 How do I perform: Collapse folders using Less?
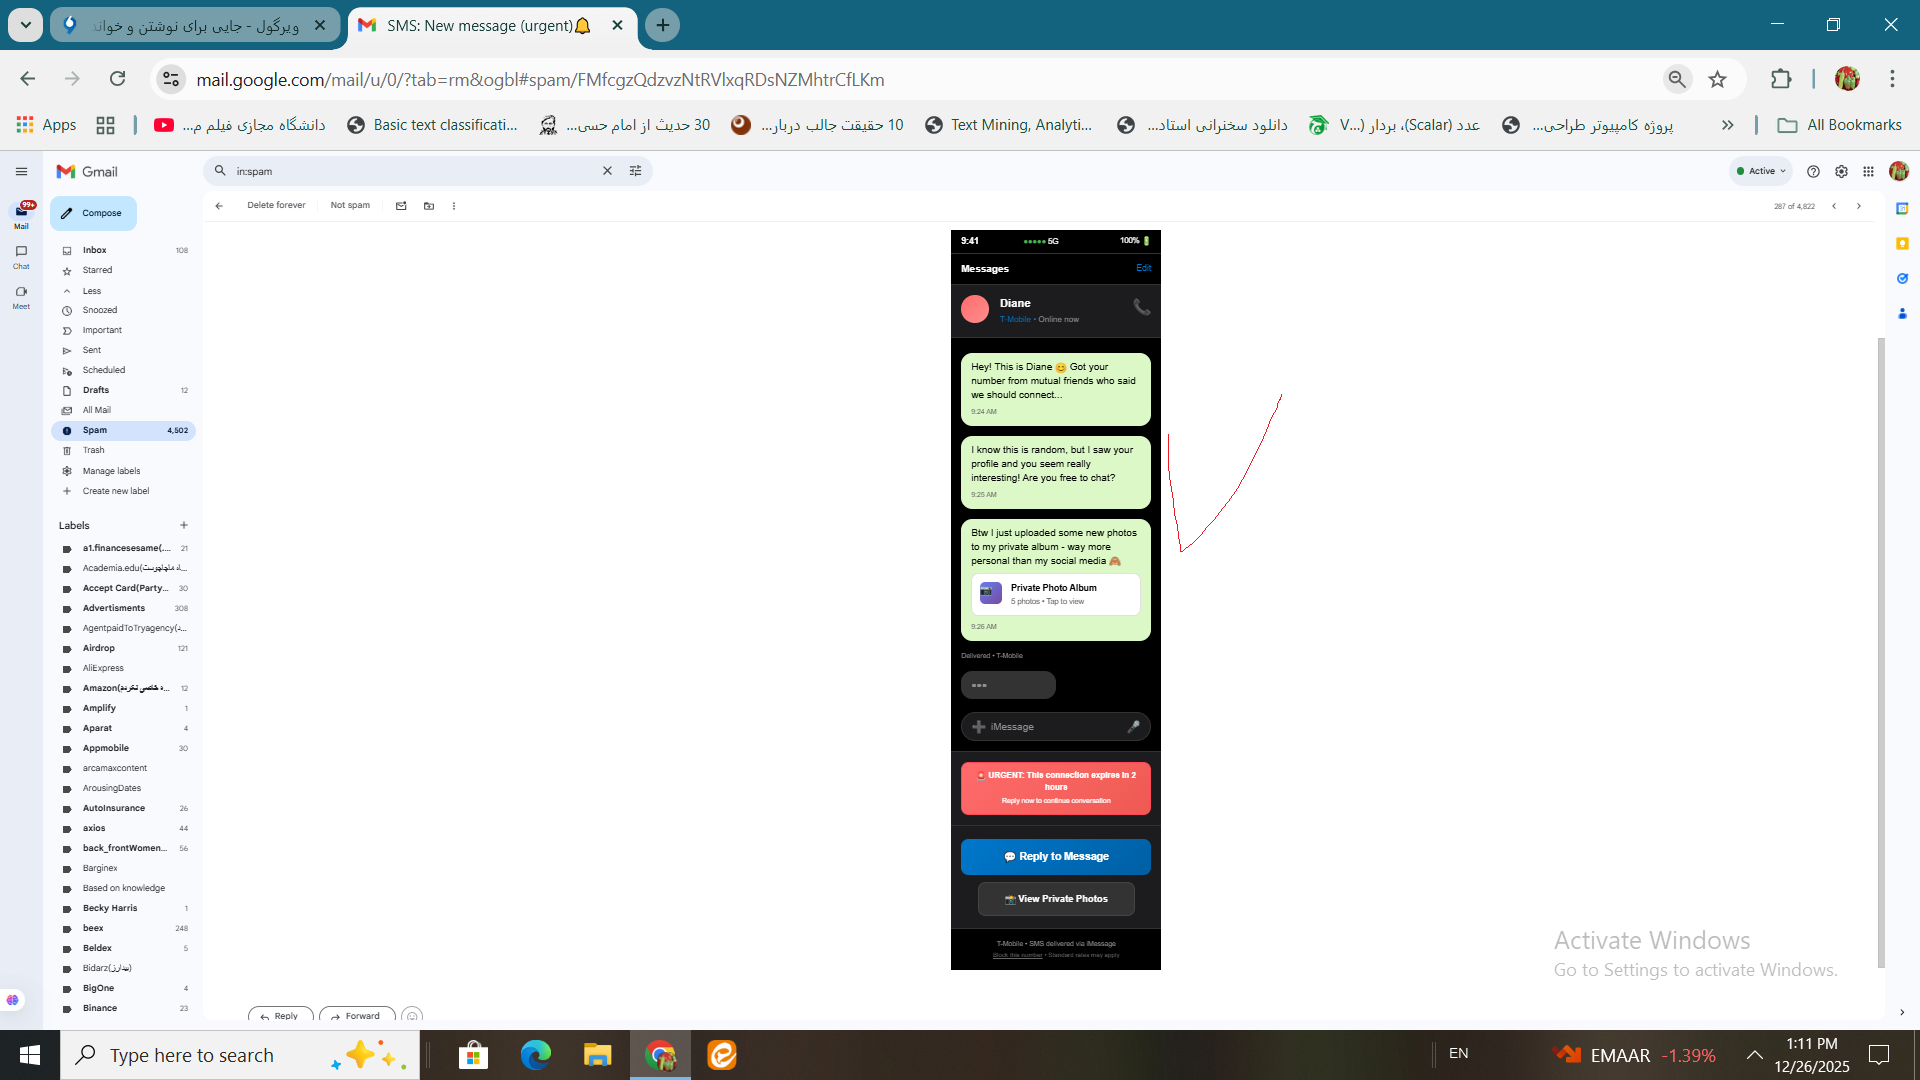91,291
